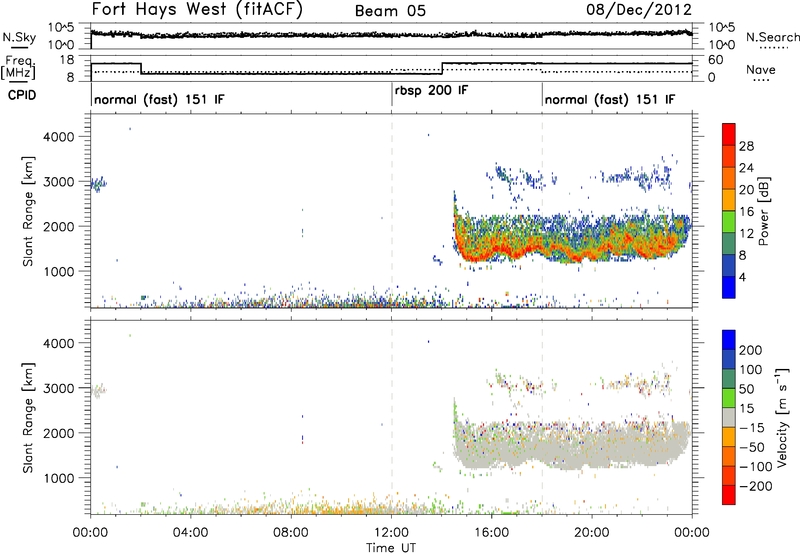Click the 'Power [dB]' colorbar label
The height and width of the screenshot is (554, 800).
[763, 211]
